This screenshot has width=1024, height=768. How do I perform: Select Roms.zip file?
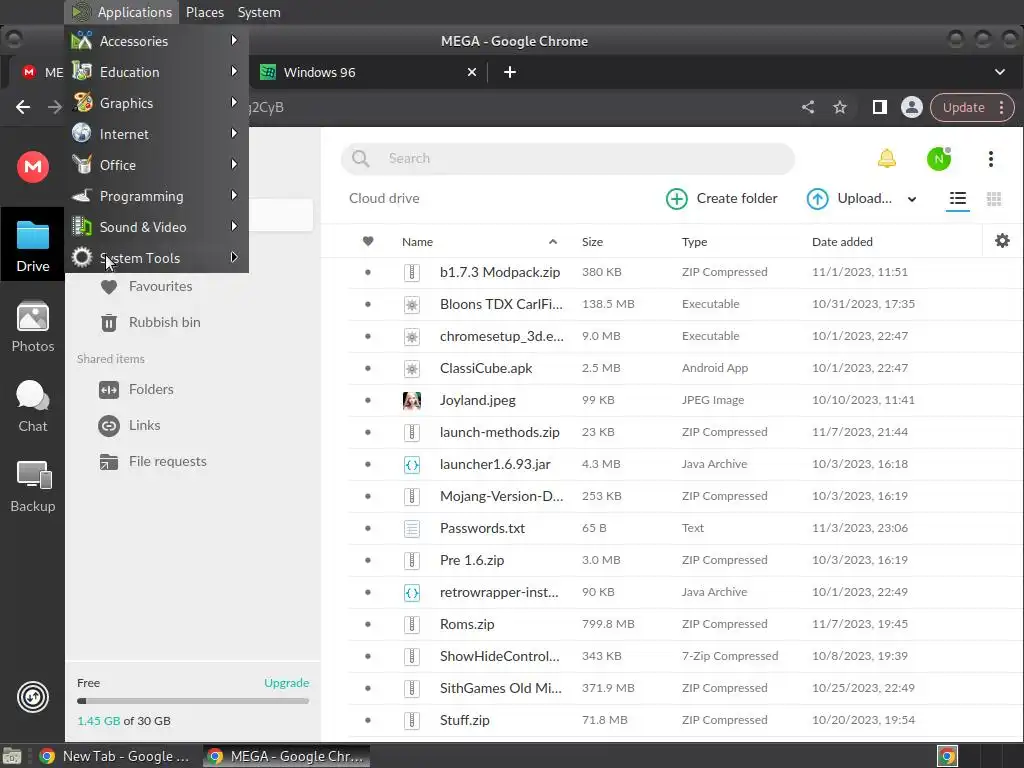coord(684,624)
